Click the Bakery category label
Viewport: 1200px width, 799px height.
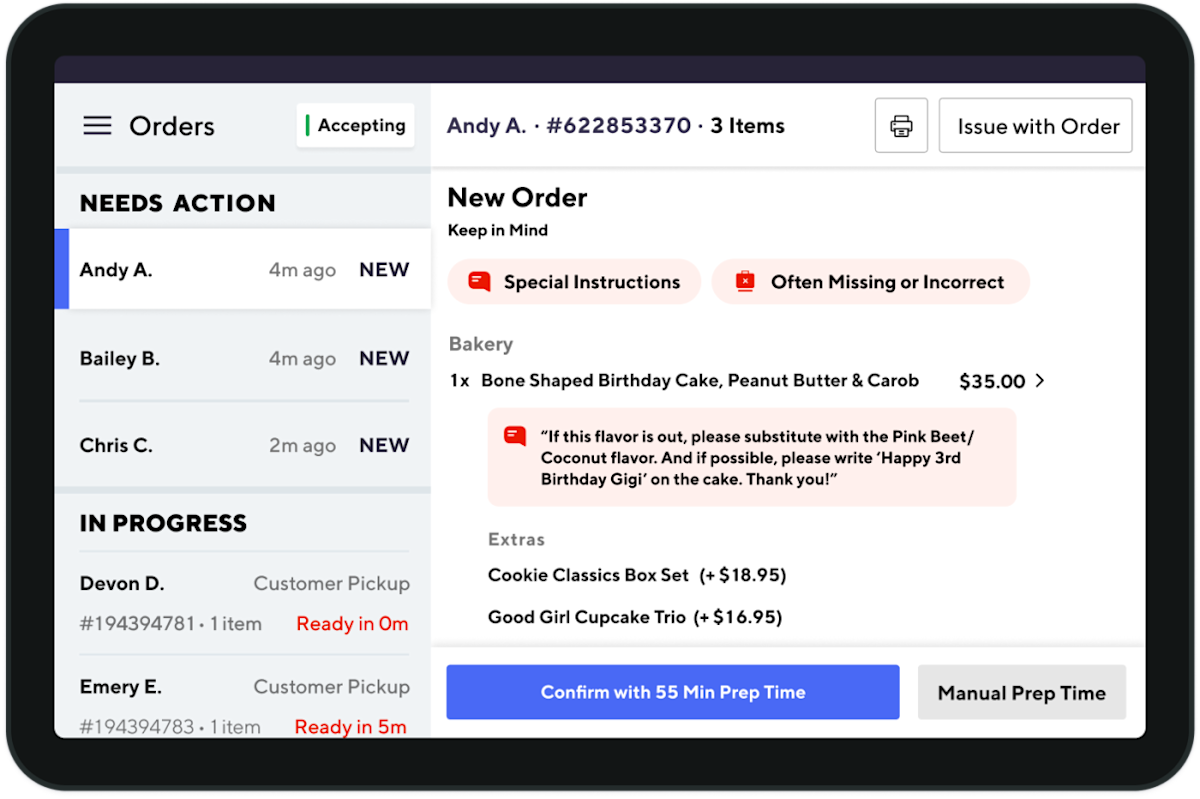click(481, 344)
